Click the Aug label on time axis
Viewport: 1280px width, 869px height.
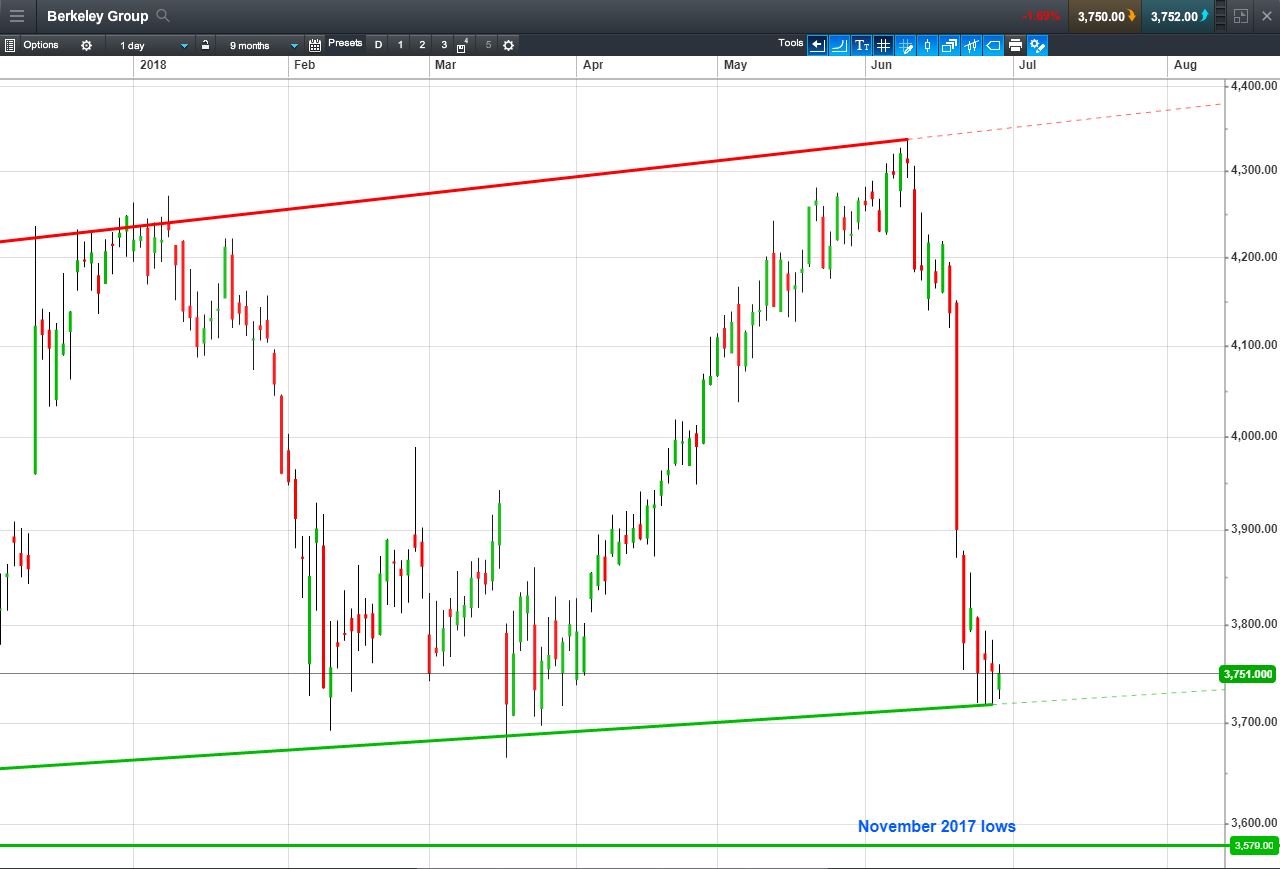pos(1185,65)
